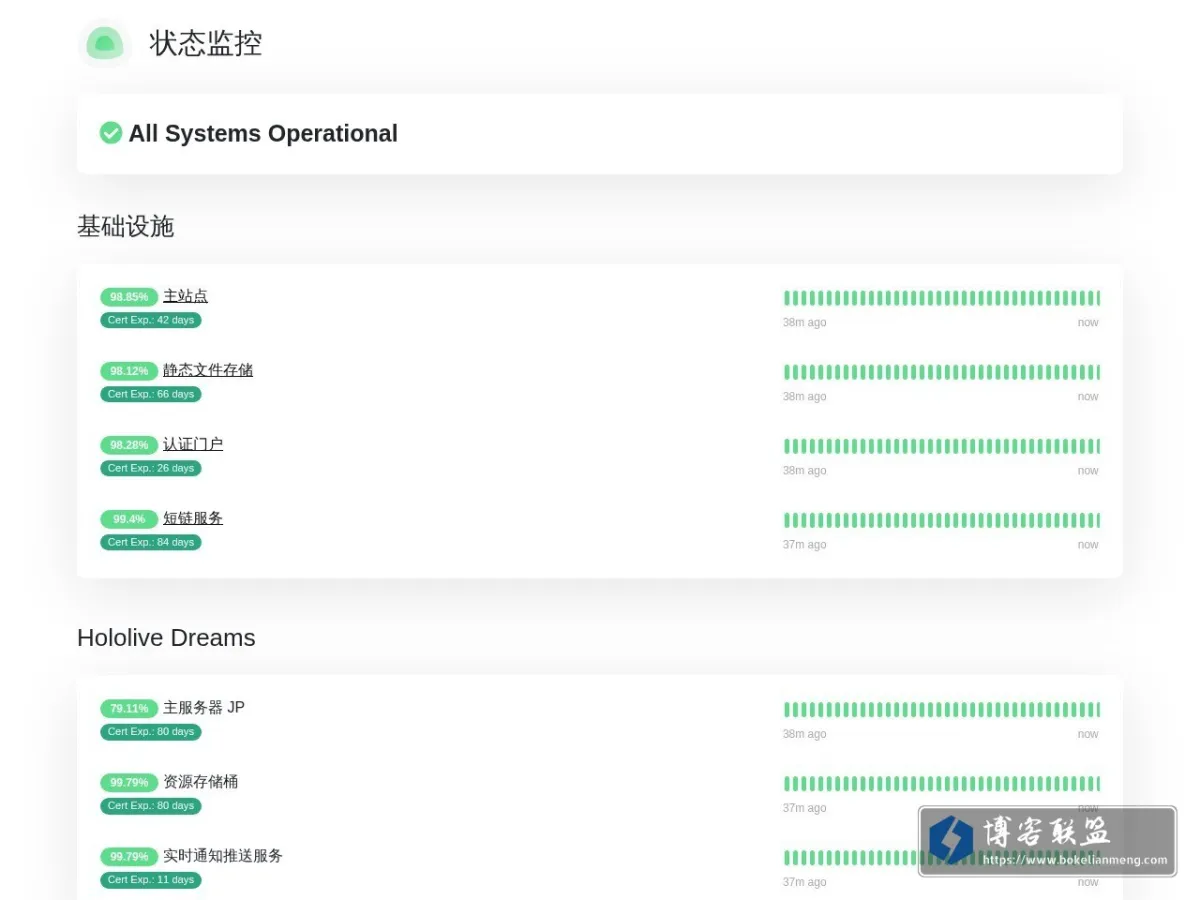
Task: Click the 98.12% badge for 静态文件存储
Action: point(129,371)
